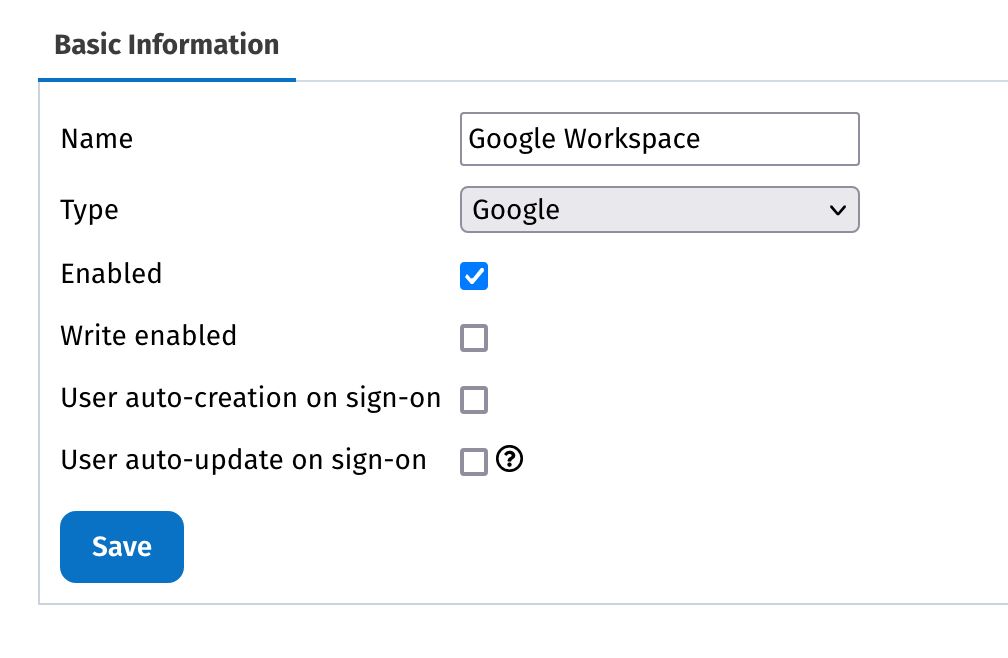Click the Write enabled label
This screenshot has width=1008, height=658.
148,335
